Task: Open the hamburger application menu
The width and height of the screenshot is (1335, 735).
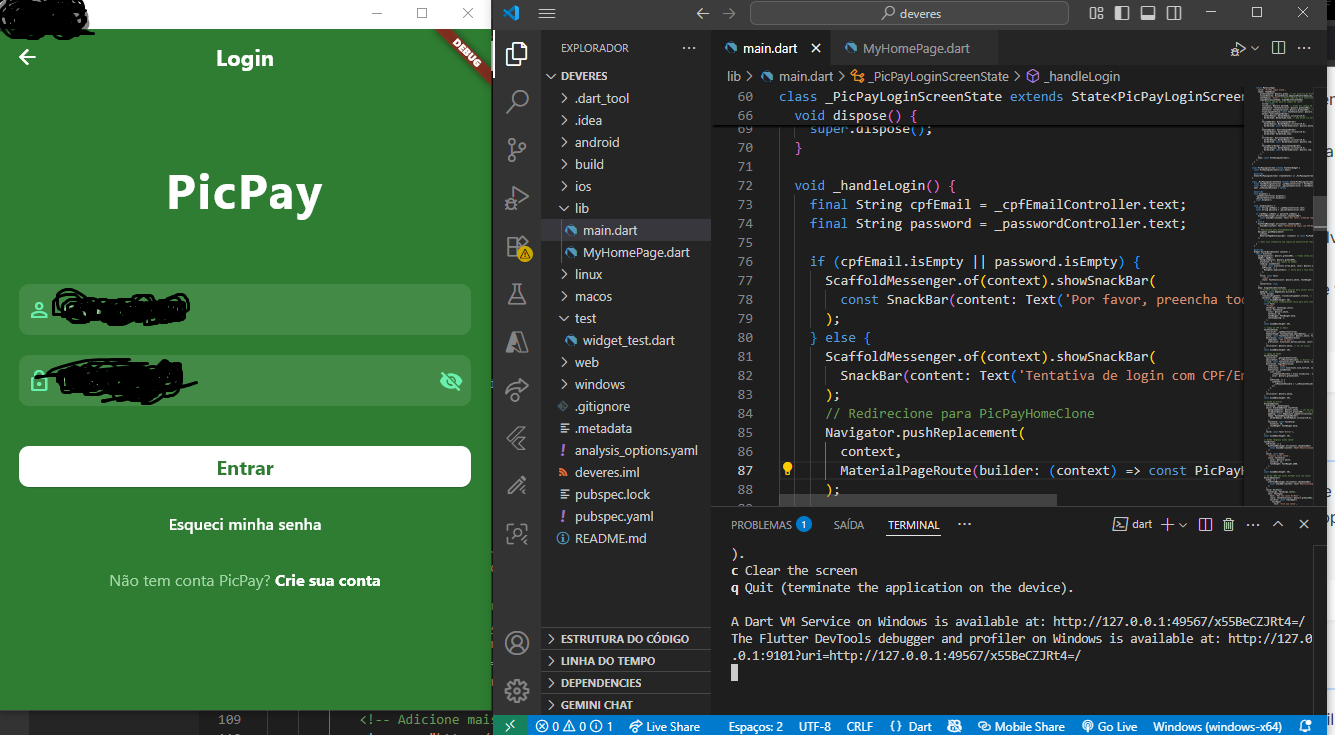Action: click(546, 13)
